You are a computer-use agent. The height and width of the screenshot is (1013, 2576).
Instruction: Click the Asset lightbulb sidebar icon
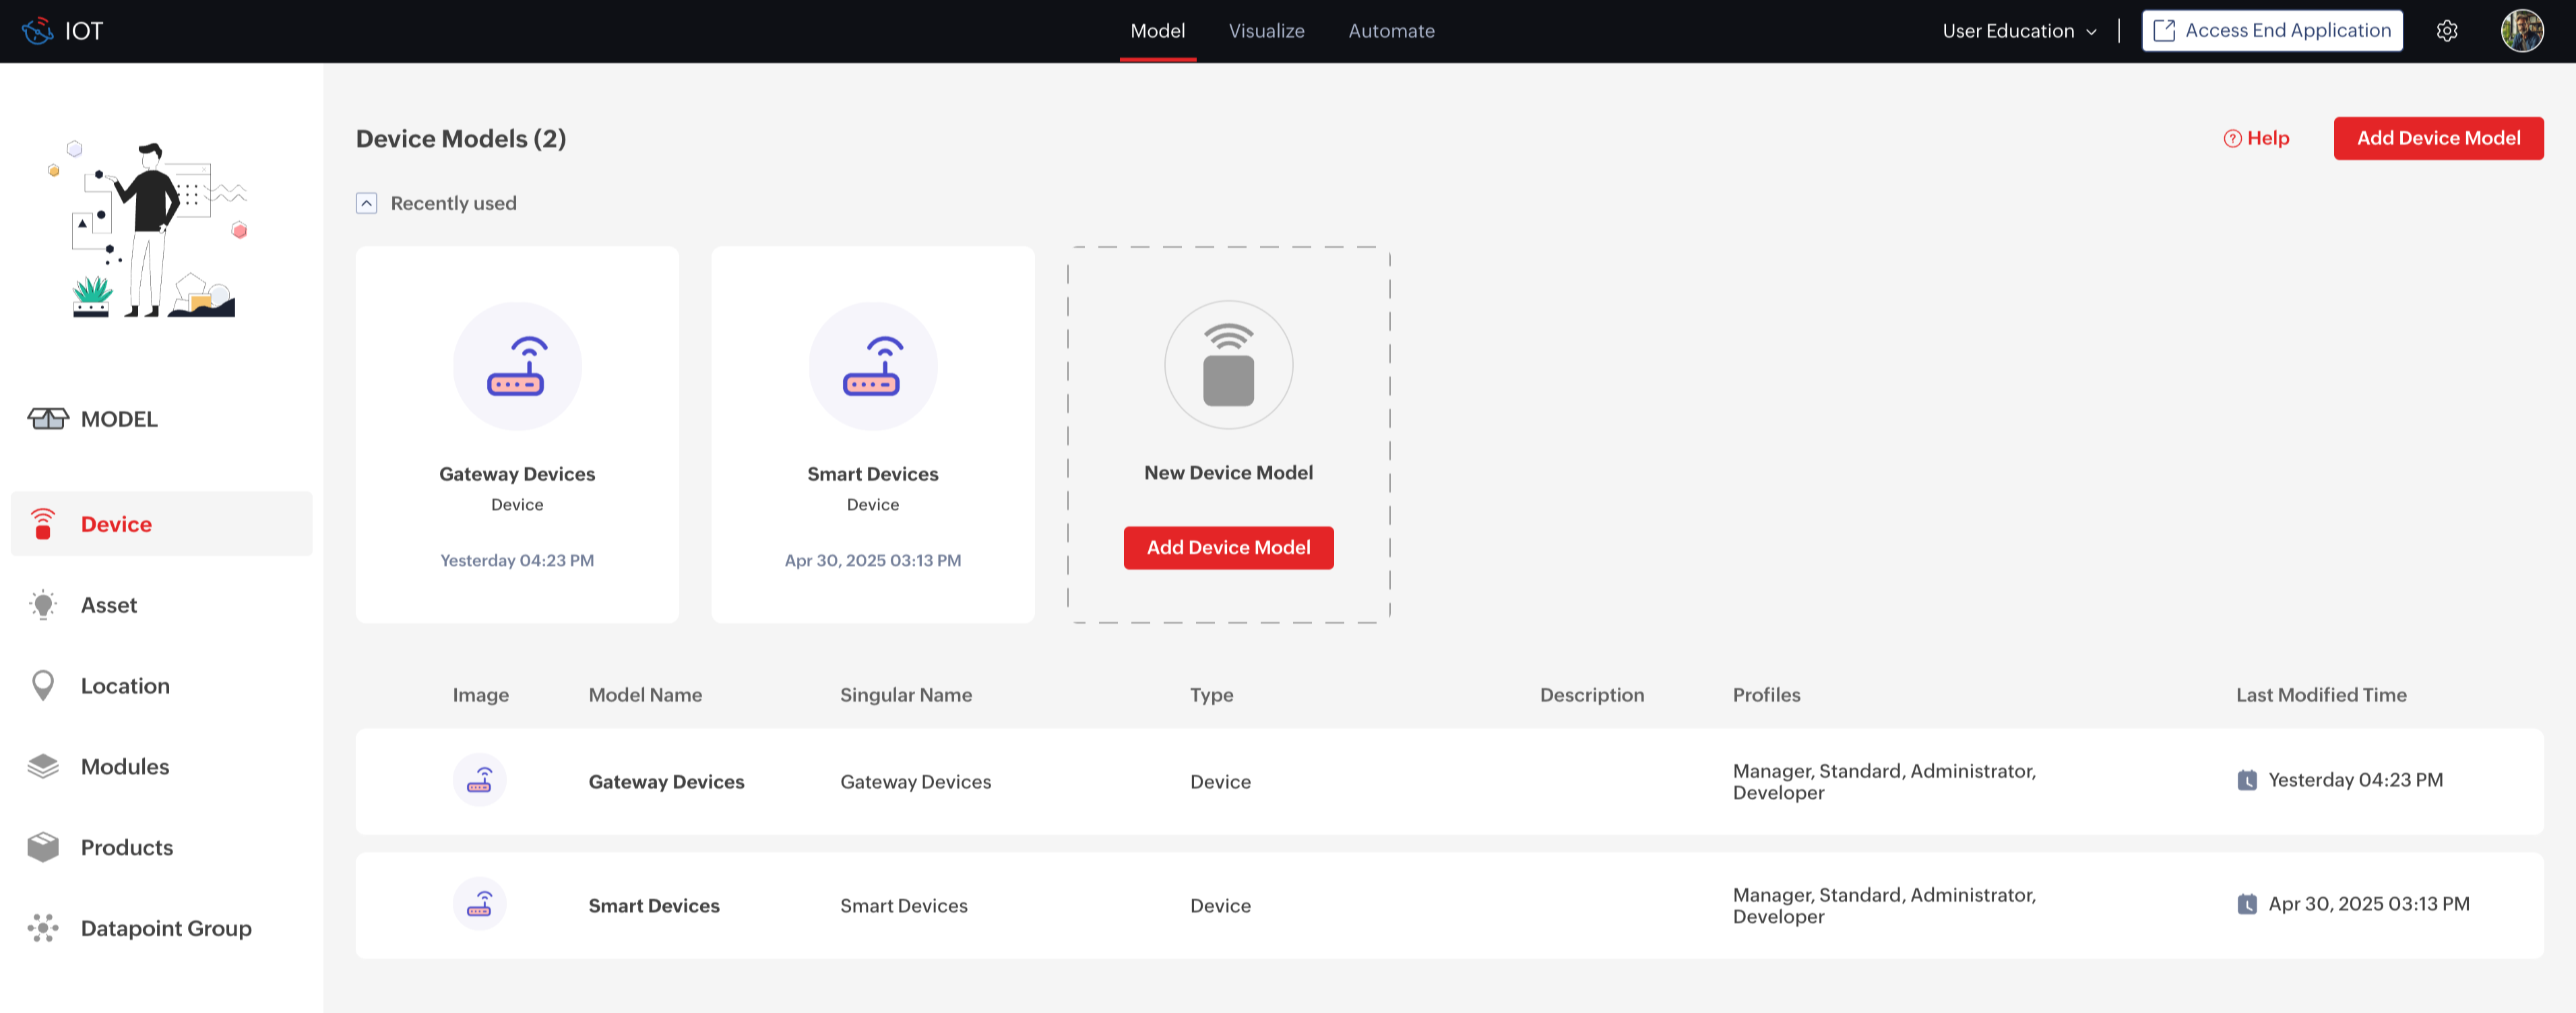point(43,605)
